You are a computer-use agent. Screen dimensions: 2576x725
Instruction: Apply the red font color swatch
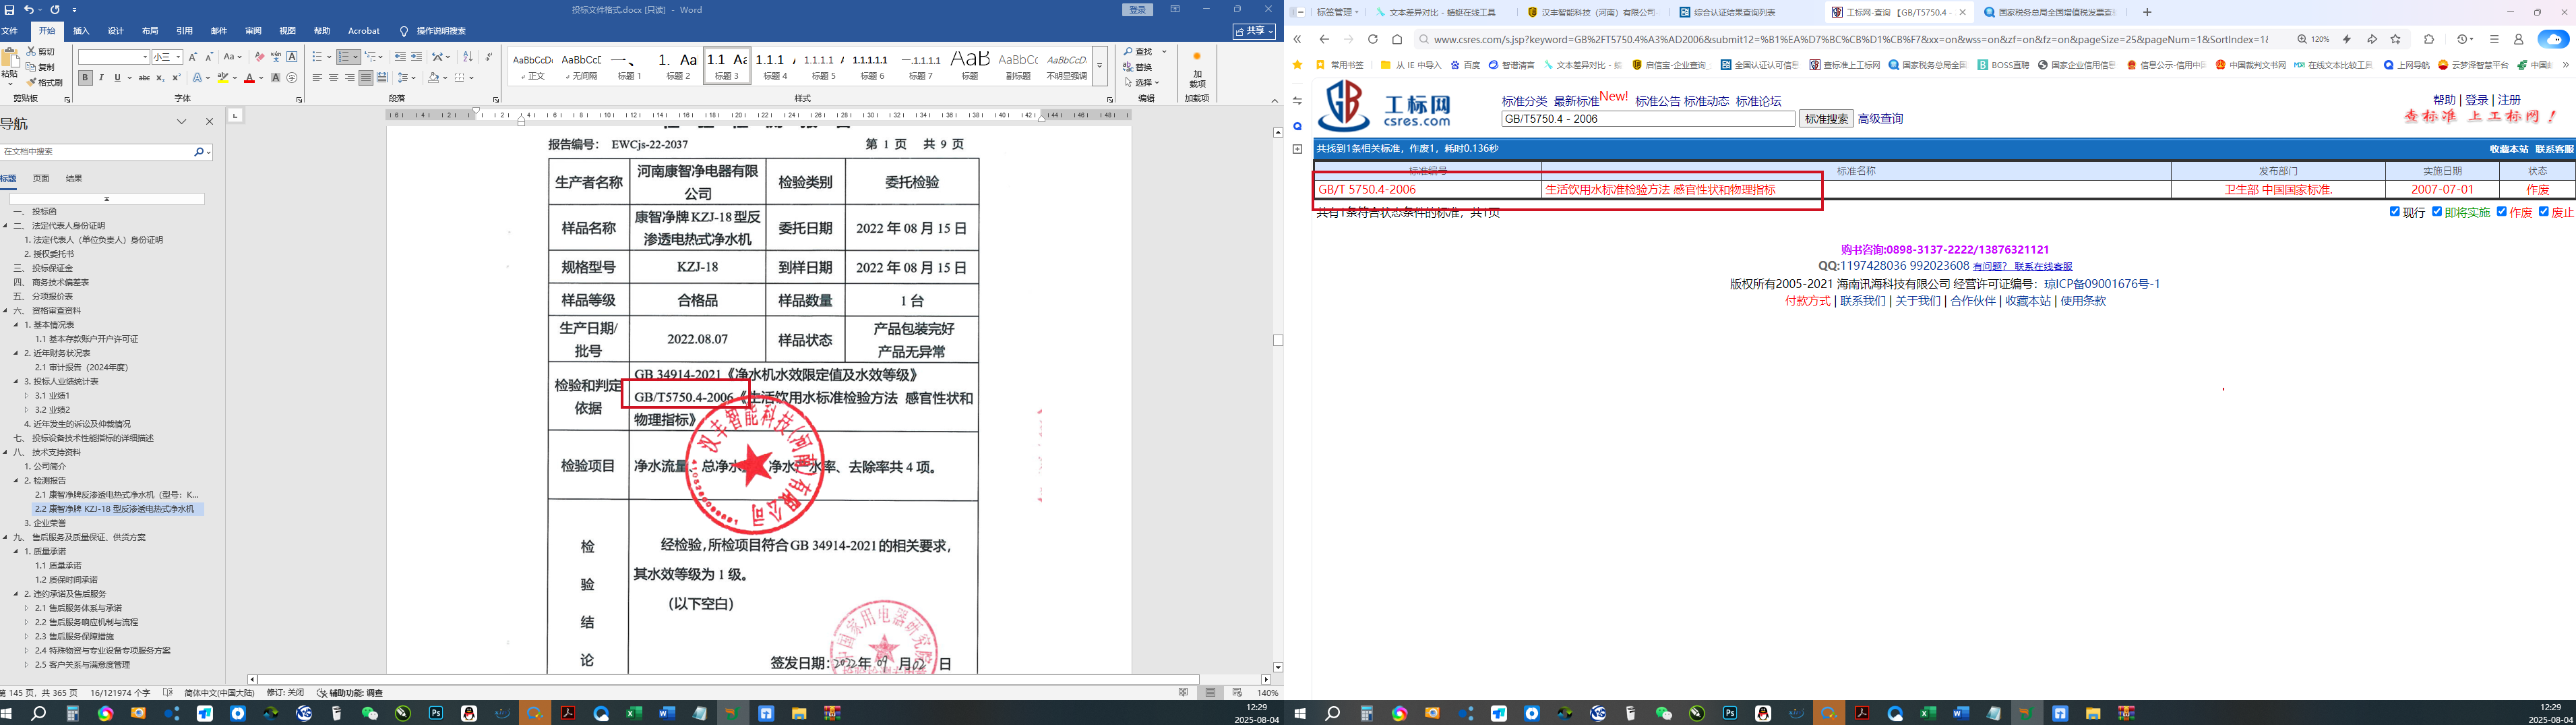tap(249, 78)
